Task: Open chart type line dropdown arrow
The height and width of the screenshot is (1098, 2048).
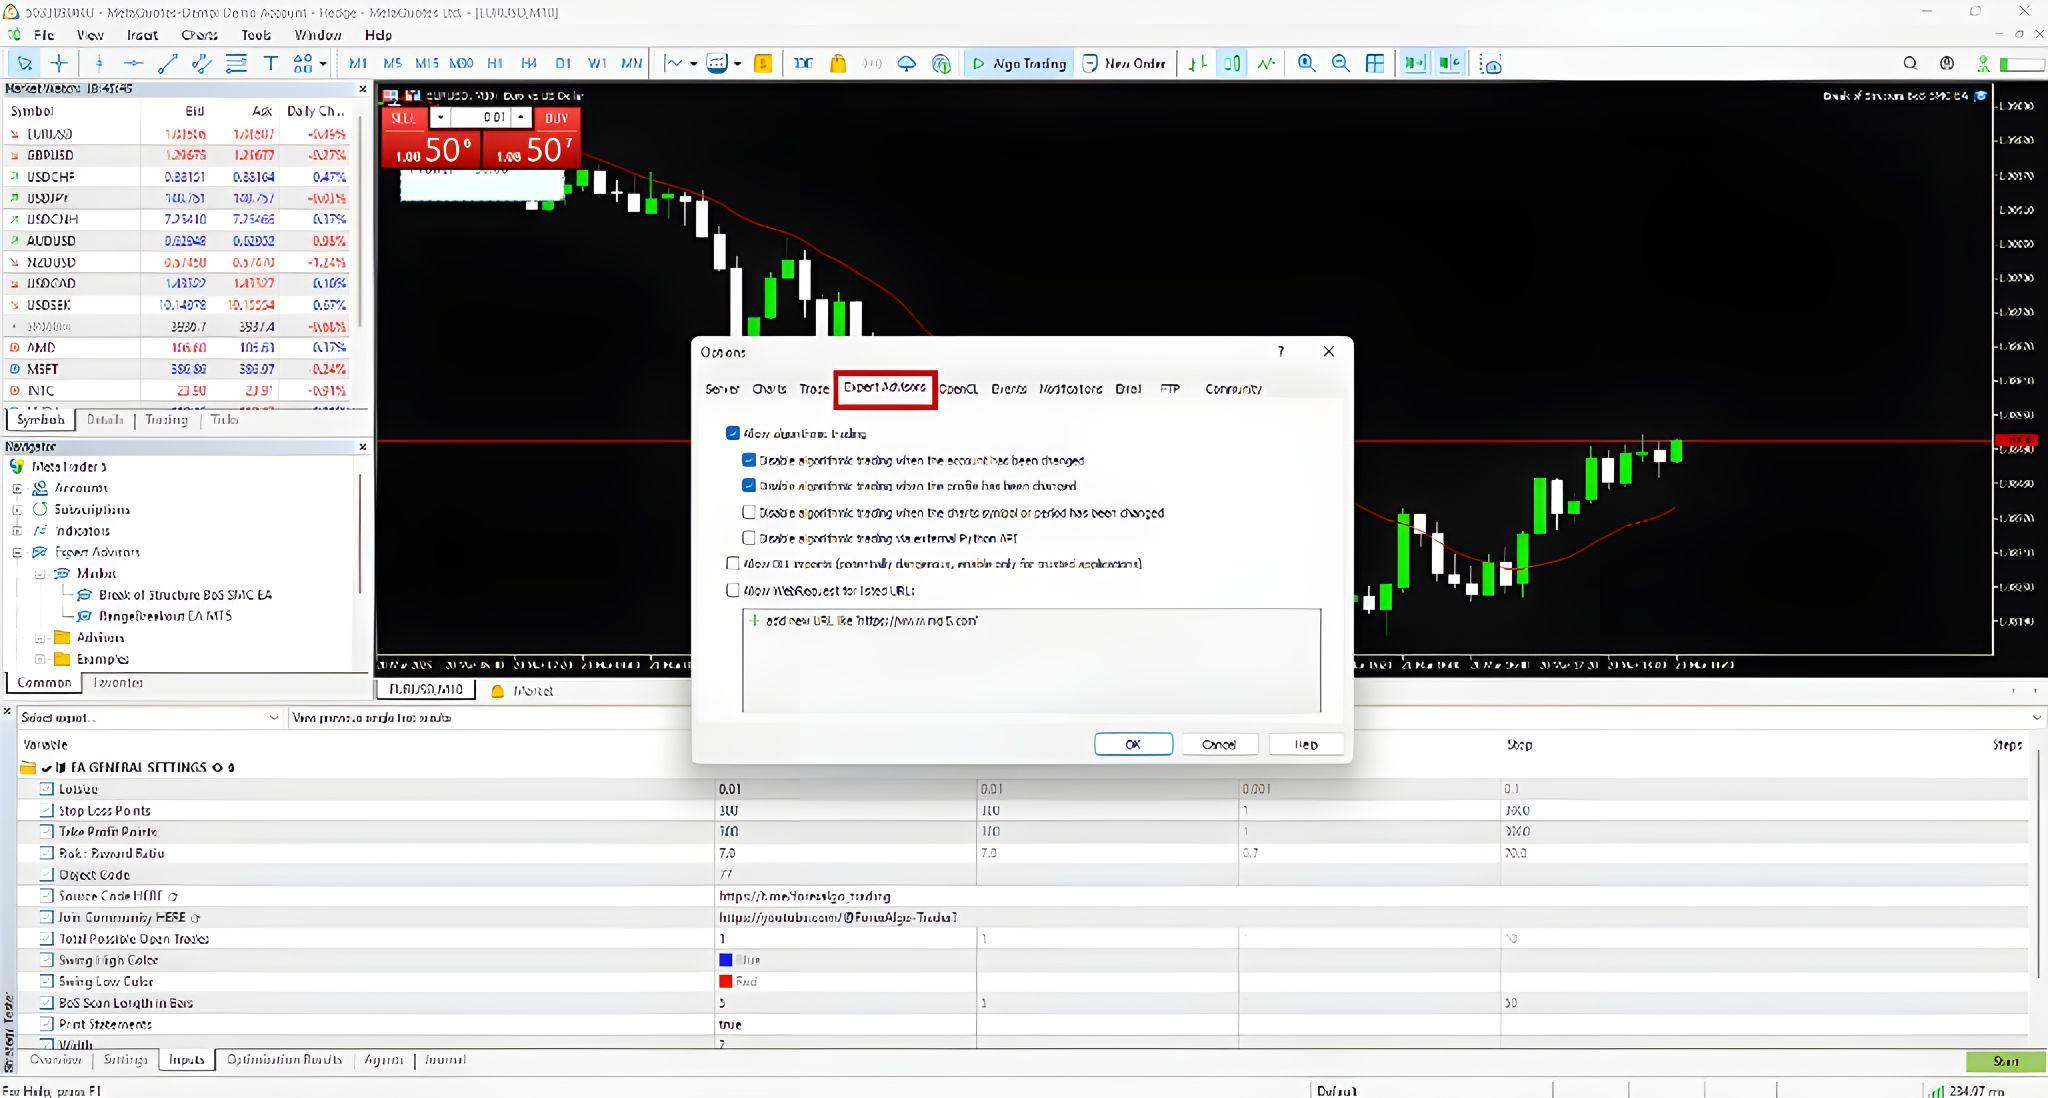Action: tap(693, 63)
